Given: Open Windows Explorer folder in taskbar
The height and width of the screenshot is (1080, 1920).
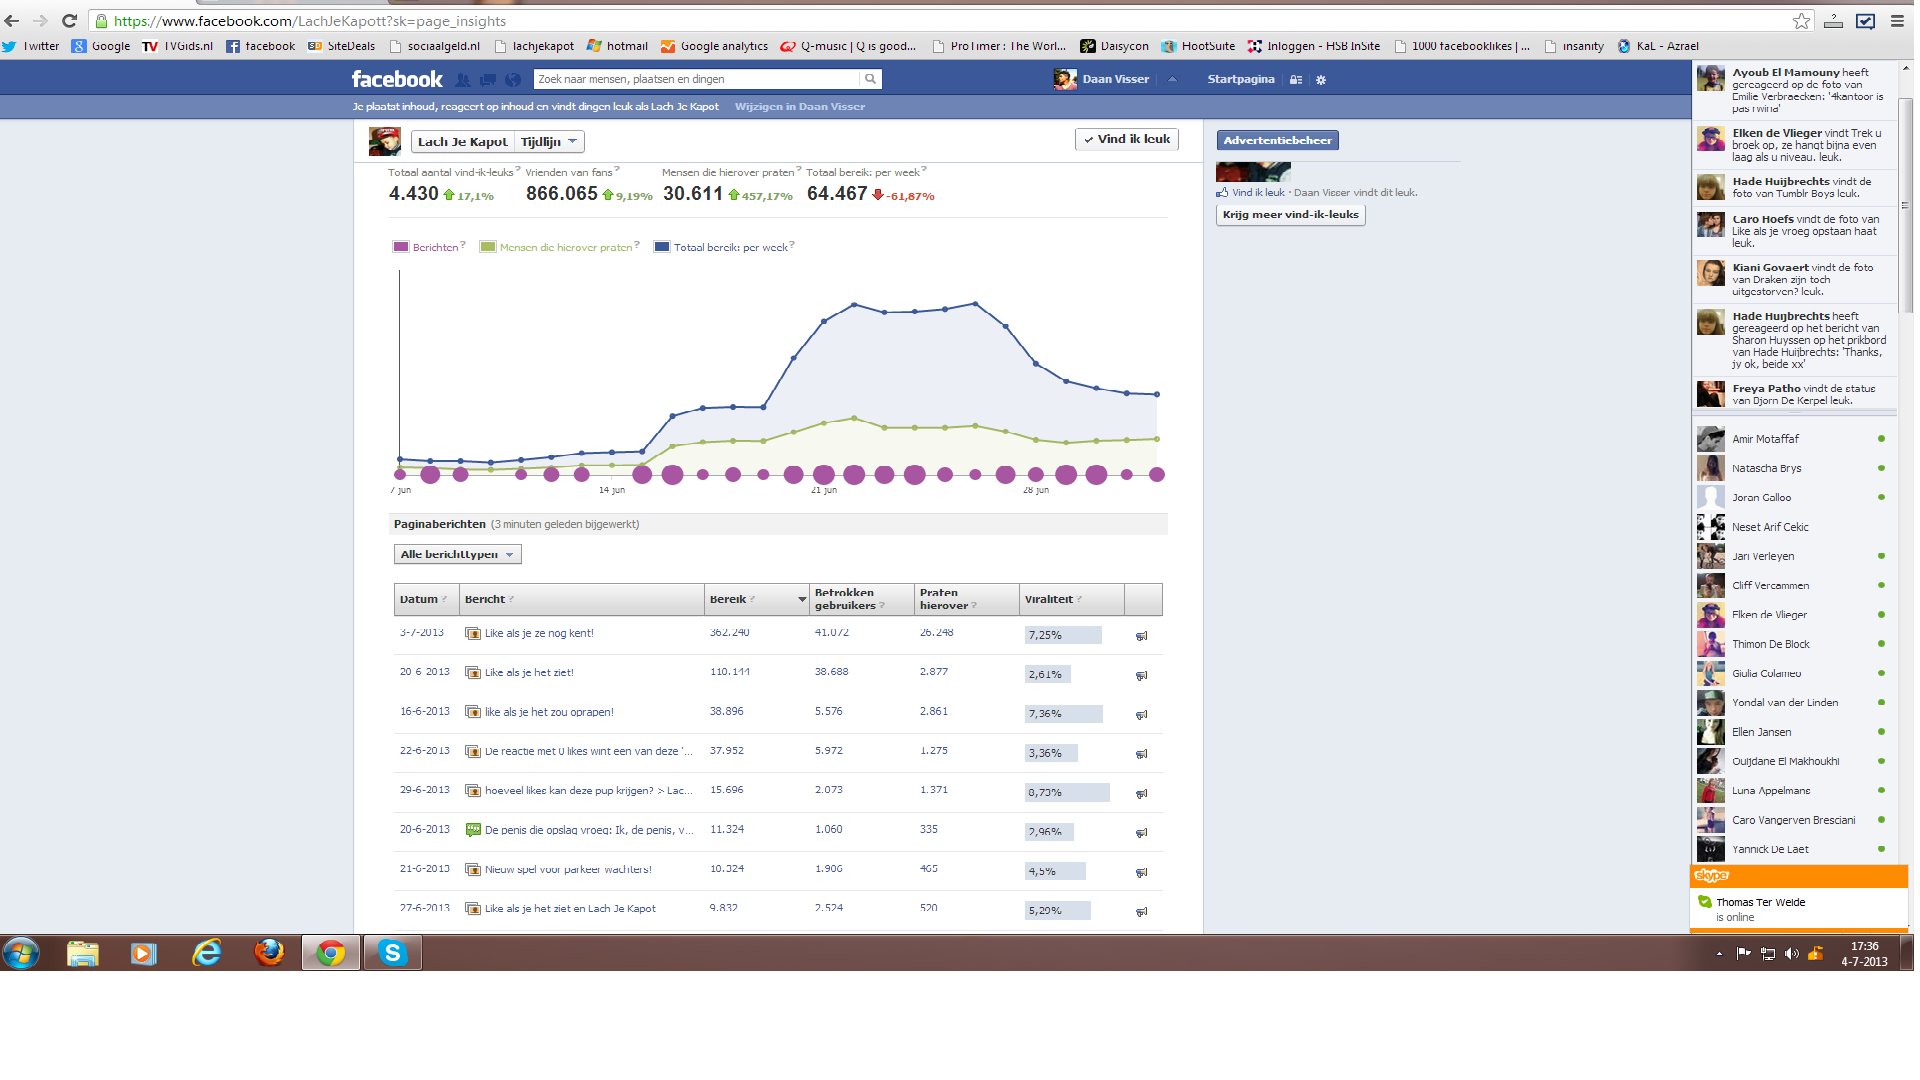Looking at the screenshot, I should [83, 953].
